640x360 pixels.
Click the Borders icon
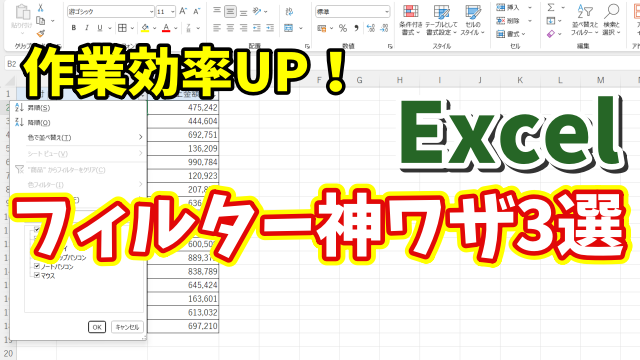[x=122, y=28]
